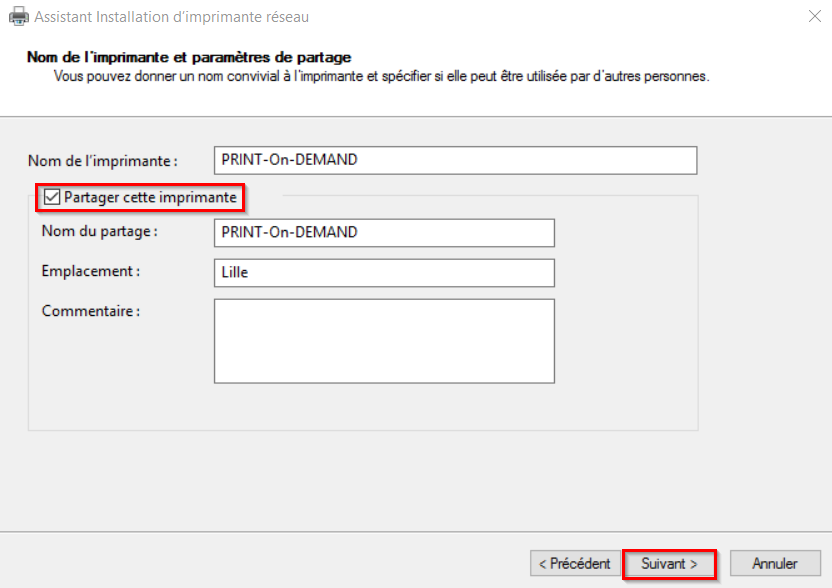This screenshot has height=588, width=832.
Task: Continue with the Suivant button
Action: click(x=669, y=564)
